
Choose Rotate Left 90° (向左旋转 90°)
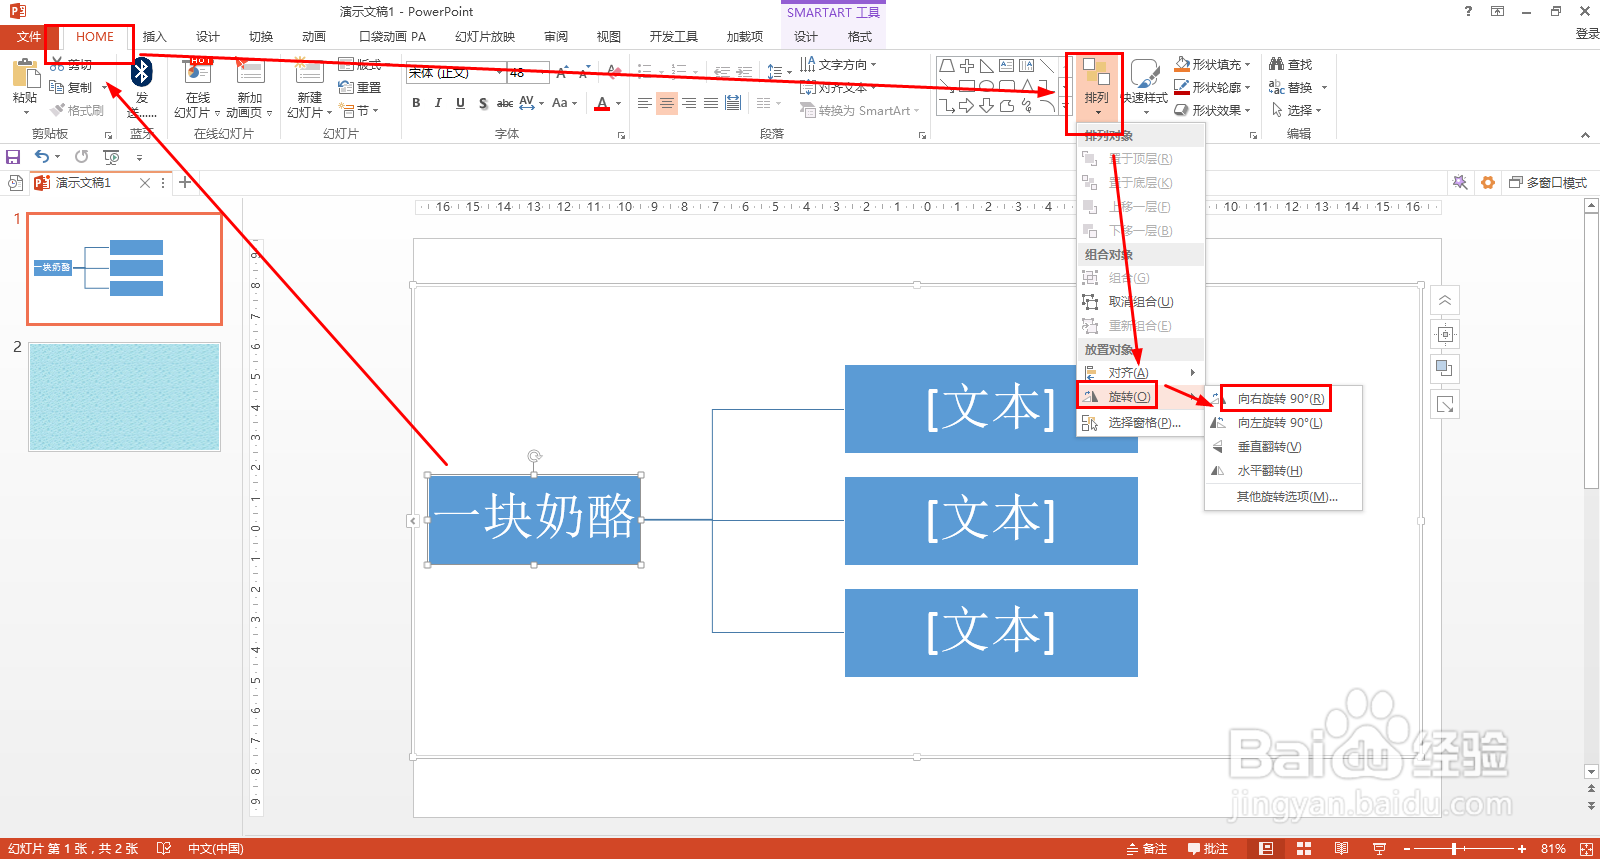point(1283,422)
